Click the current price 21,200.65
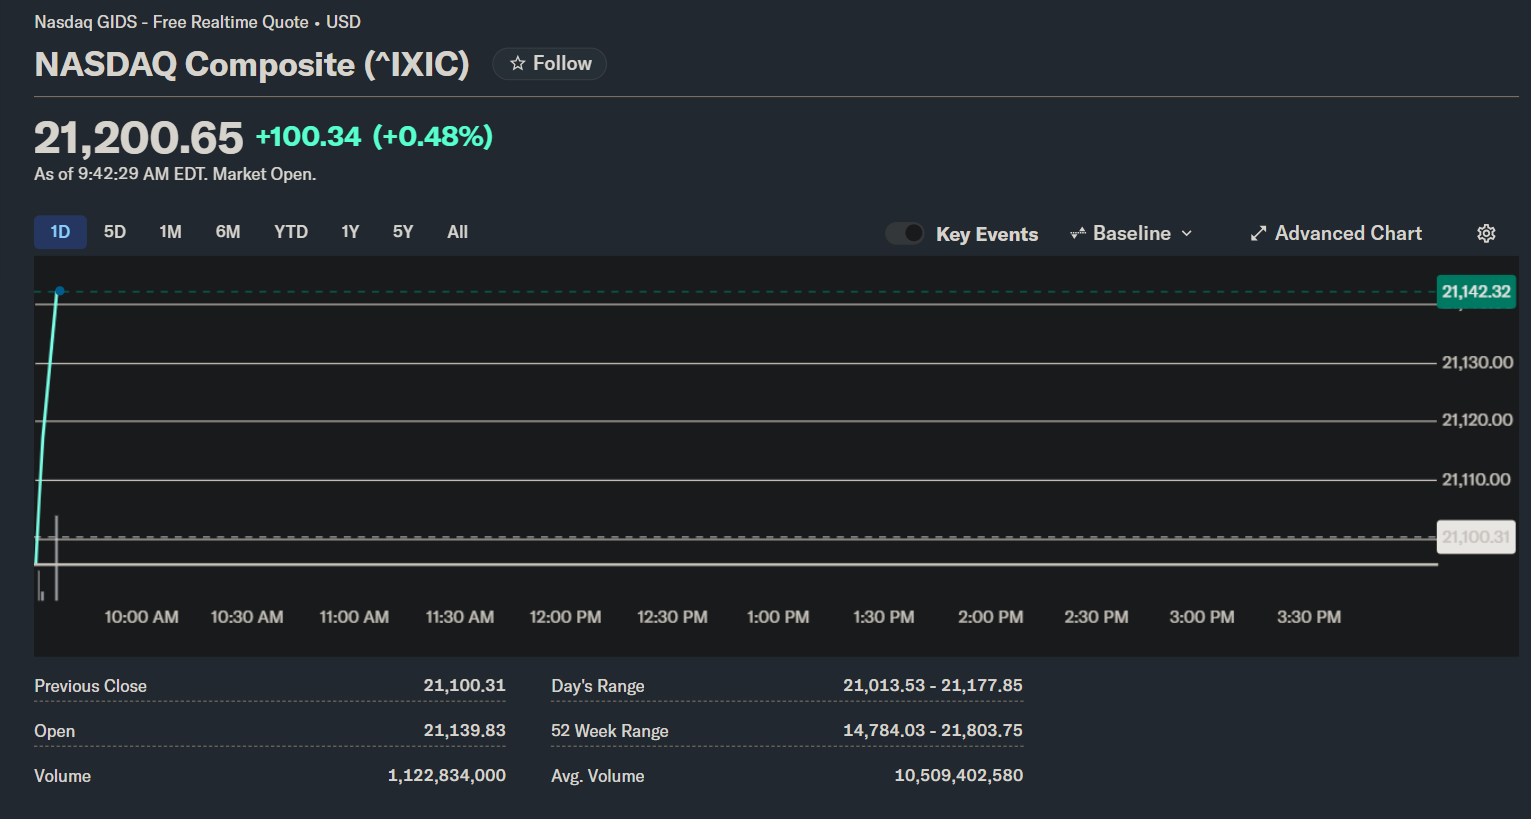Image resolution: width=1531 pixels, height=819 pixels. point(139,138)
